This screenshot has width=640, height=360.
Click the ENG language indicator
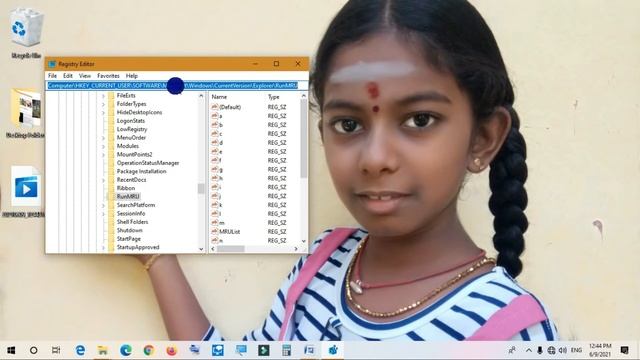(576, 350)
